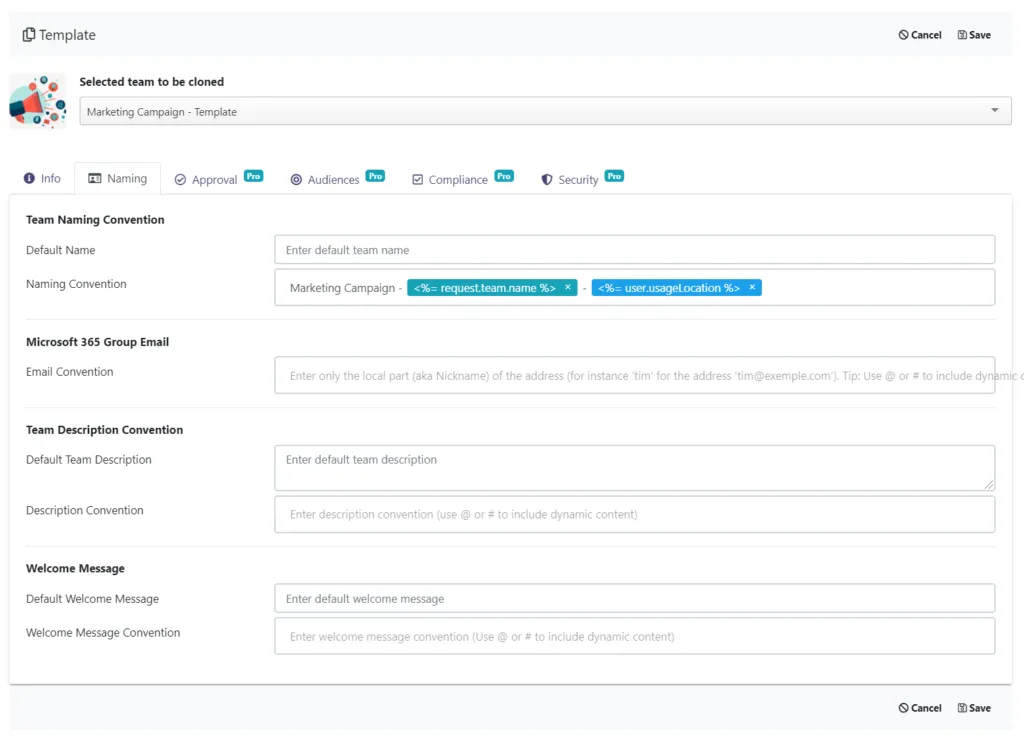This screenshot has width=1024, height=740.
Task: Switch to the Info tab
Action: [x=42, y=178]
